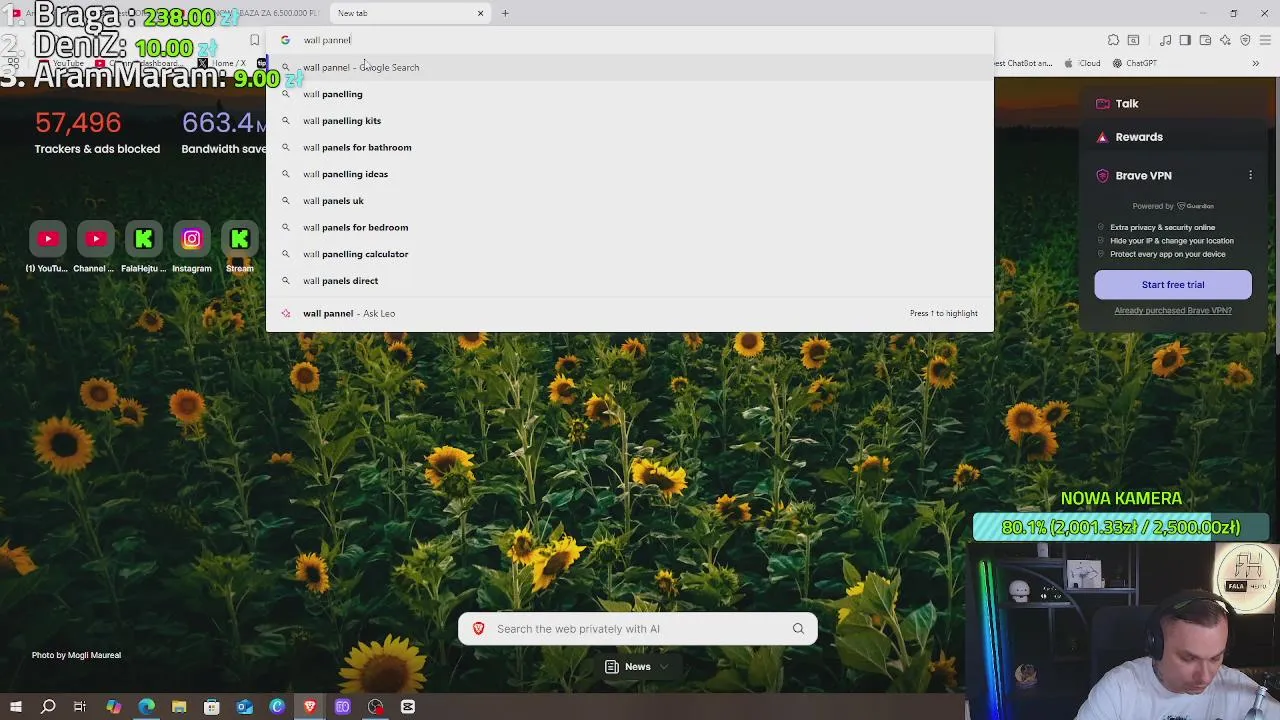
Task: Choose 'wall panelling' suggestion
Action: pyautogui.click(x=630, y=94)
